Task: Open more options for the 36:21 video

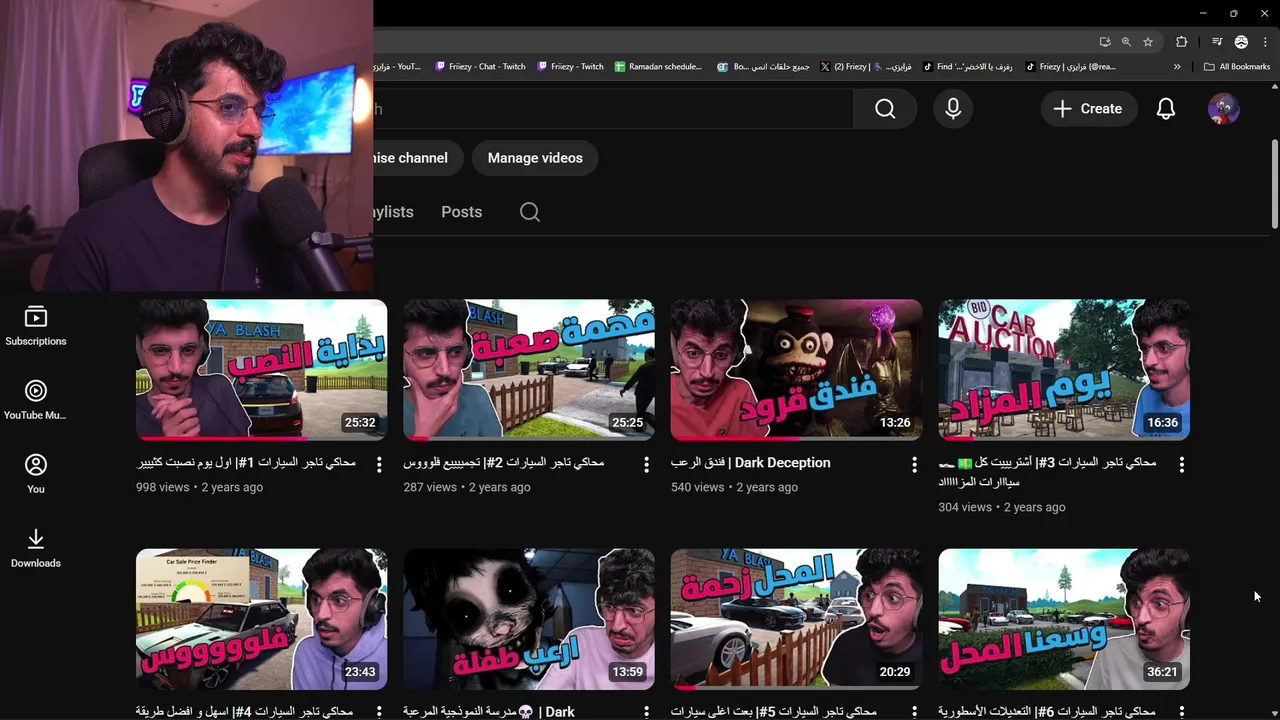Action: coord(1182,713)
